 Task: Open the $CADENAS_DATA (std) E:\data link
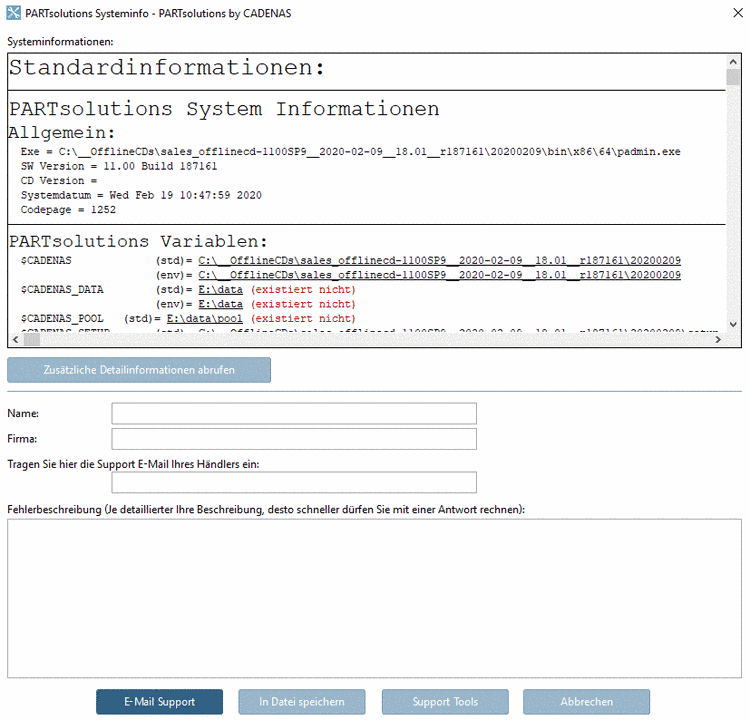221,289
